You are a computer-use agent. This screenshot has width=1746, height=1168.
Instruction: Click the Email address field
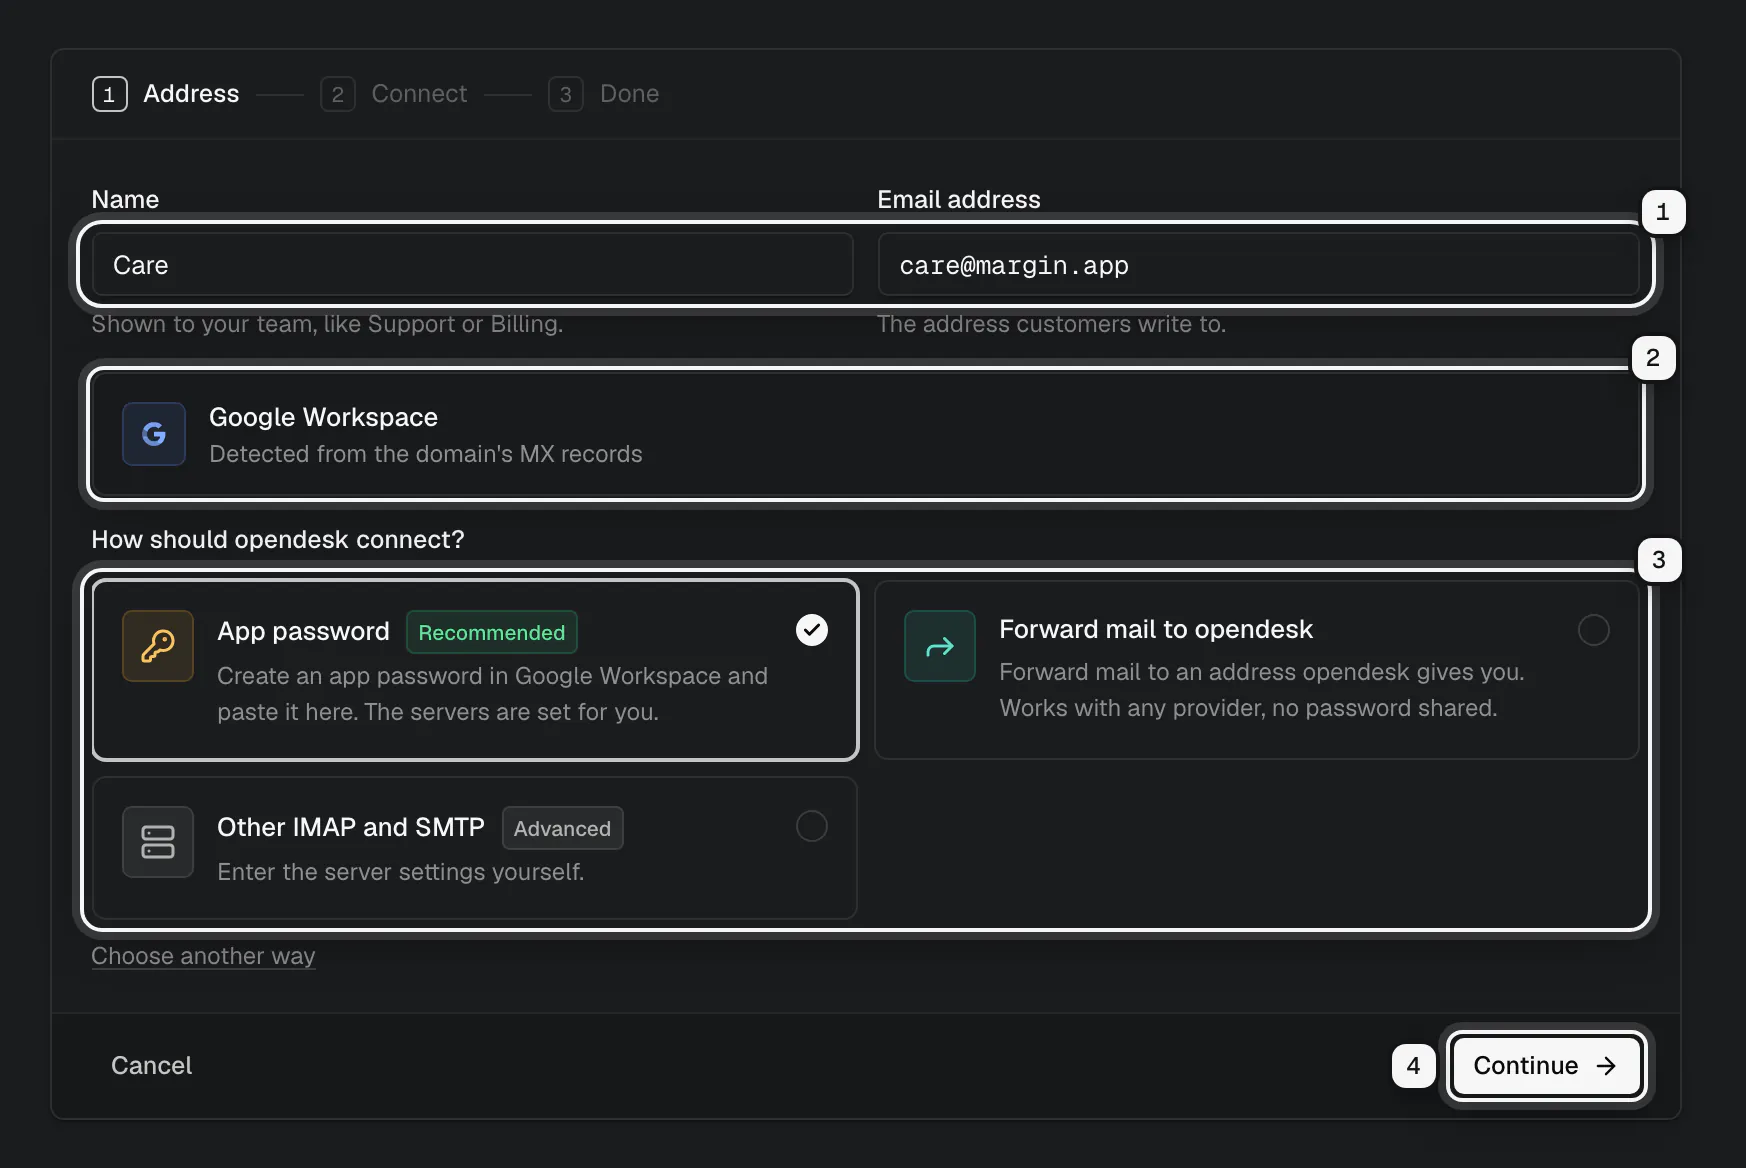point(1259,265)
